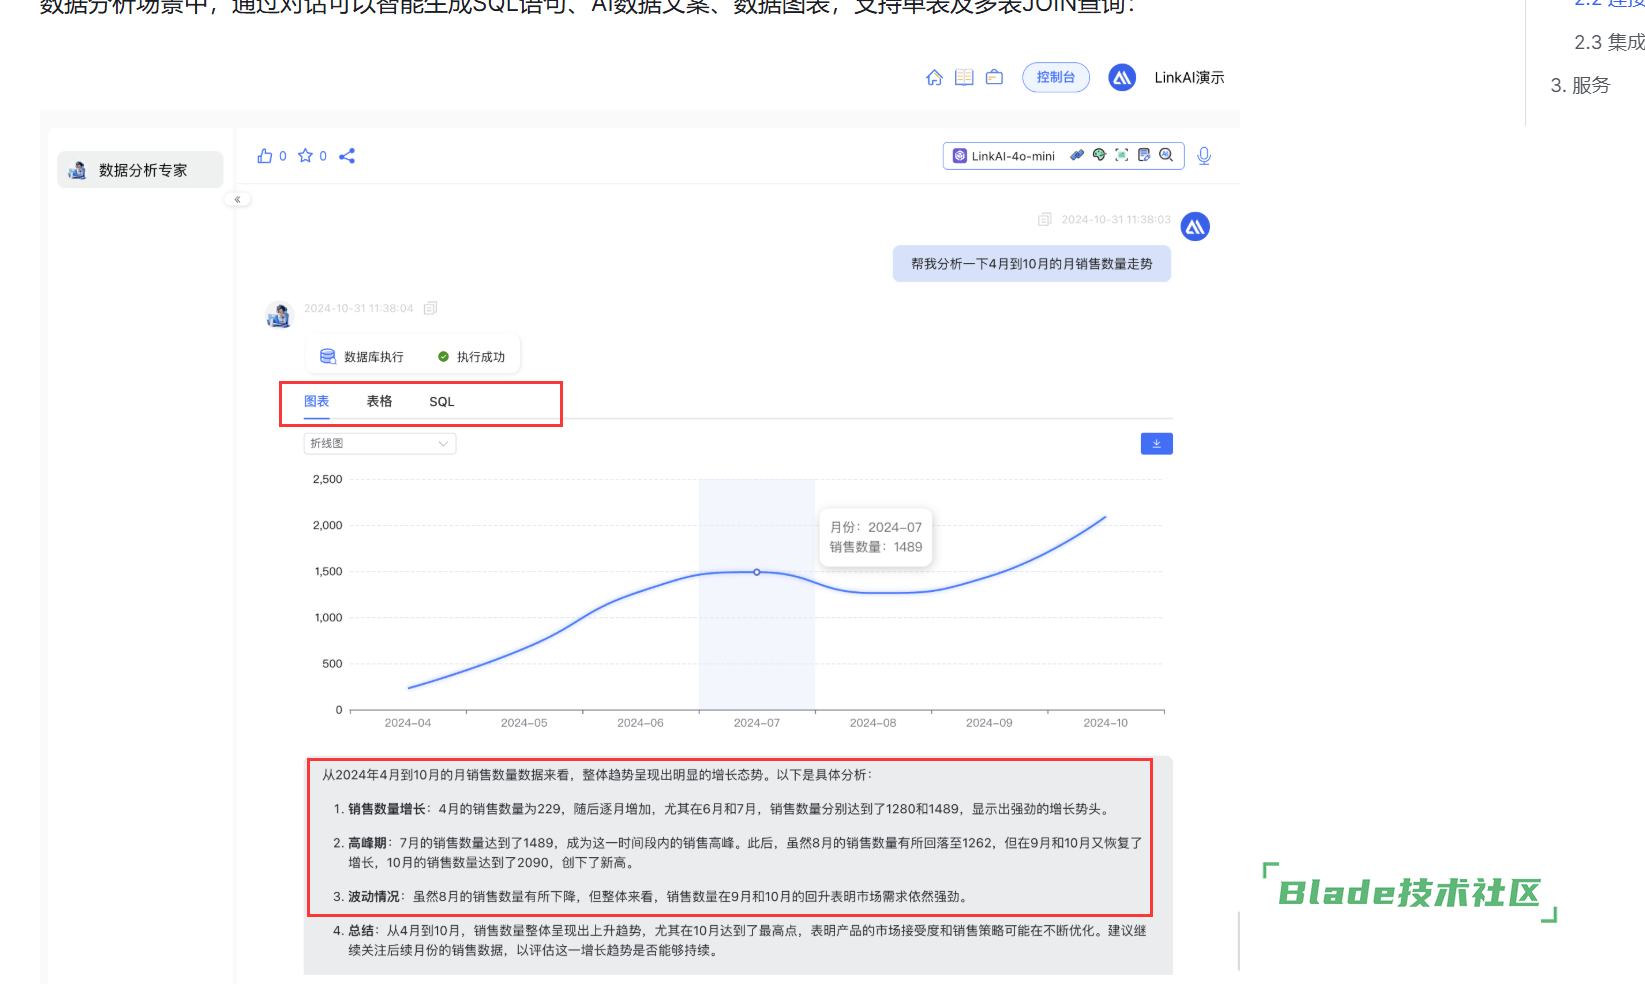Open the LinkAI-4o-mini model selector
The height and width of the screenshot is (984, 1645).
(x=1004, y=156)
